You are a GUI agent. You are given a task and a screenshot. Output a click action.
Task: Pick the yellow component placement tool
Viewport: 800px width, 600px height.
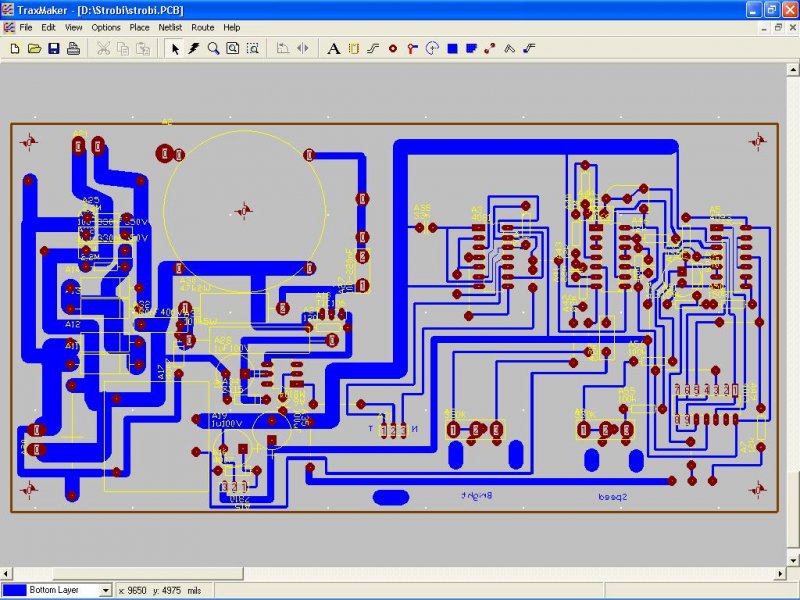point(353,48)
